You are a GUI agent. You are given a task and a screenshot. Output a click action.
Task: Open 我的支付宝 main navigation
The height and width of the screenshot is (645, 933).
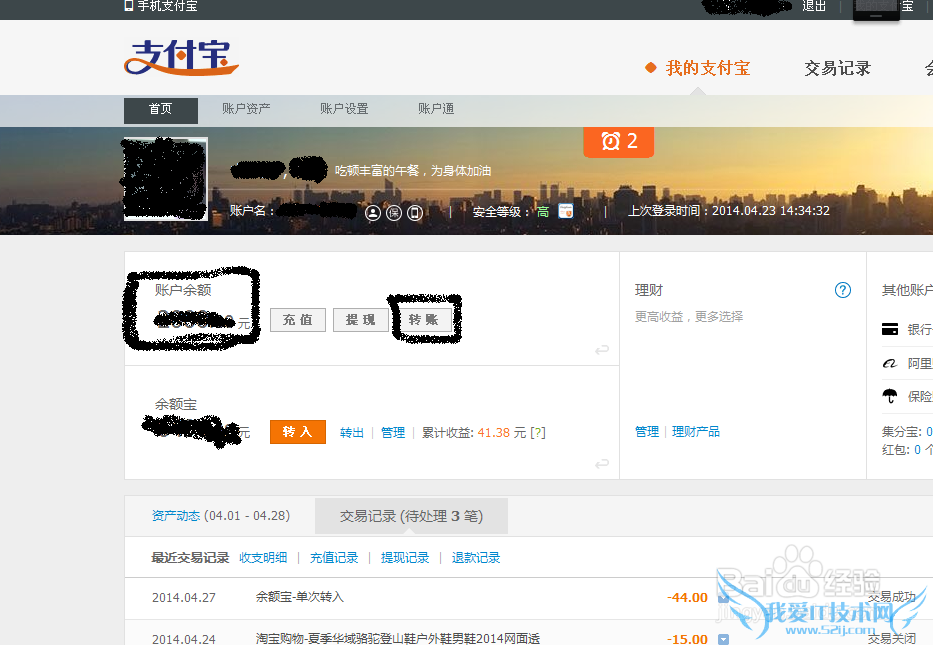[x=707, y=68]
